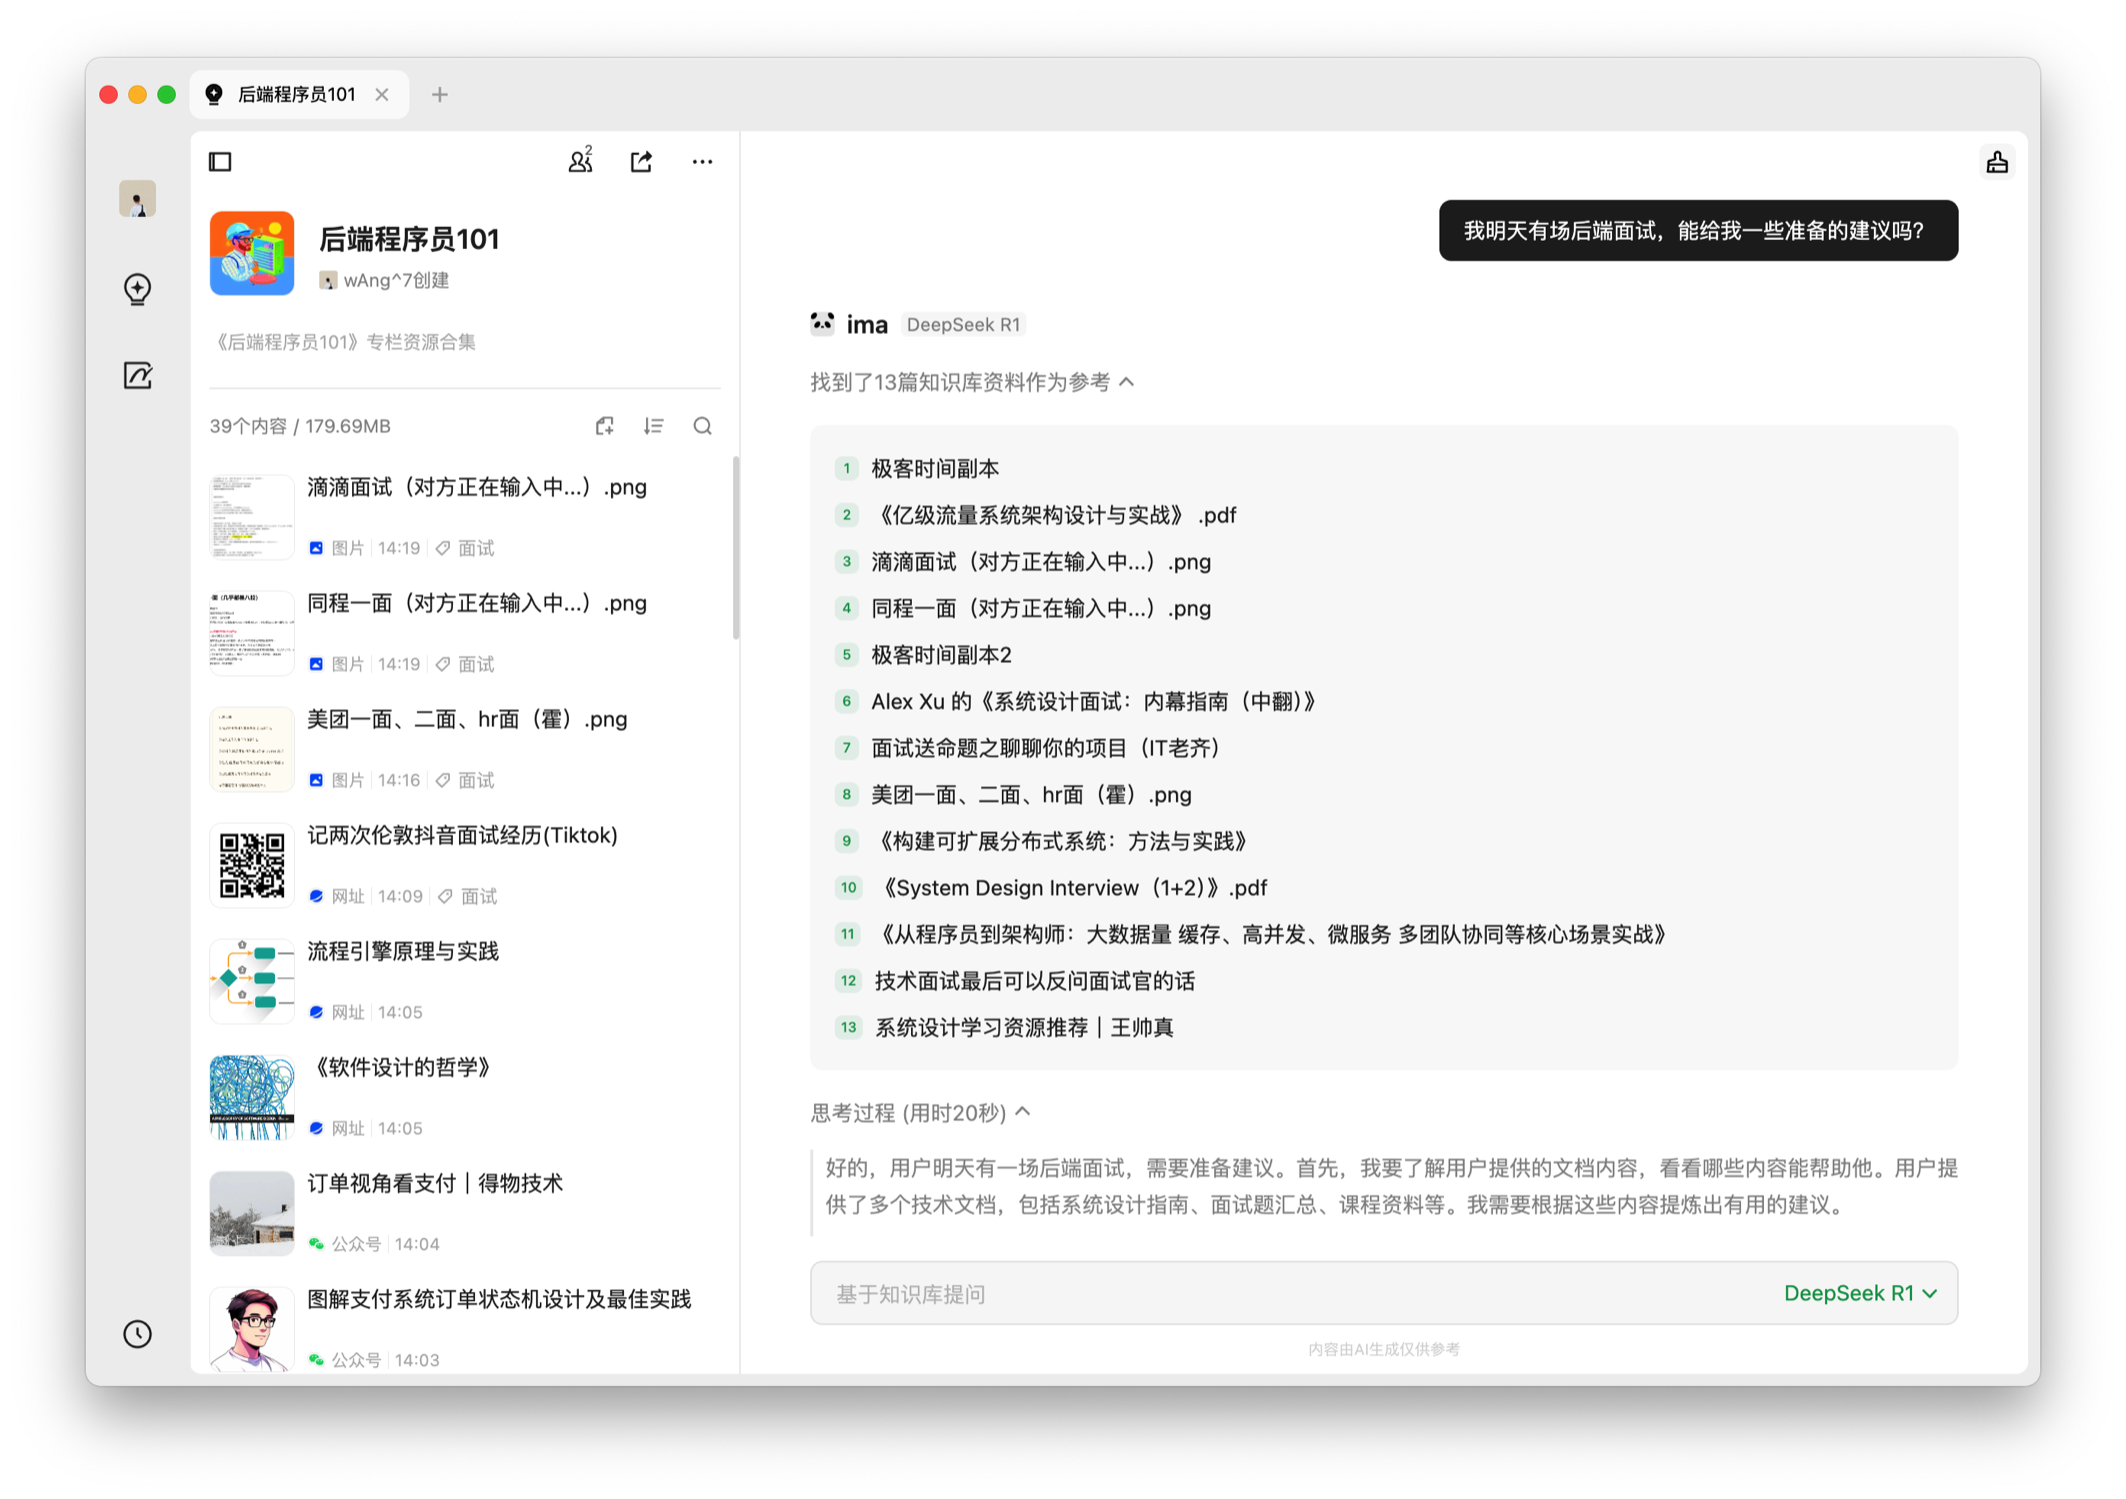Open reference 技术面试最后可以反问面试官的话
Screen dimensions: 2126x1499
pyautogui.click(x=1034, y=981)
